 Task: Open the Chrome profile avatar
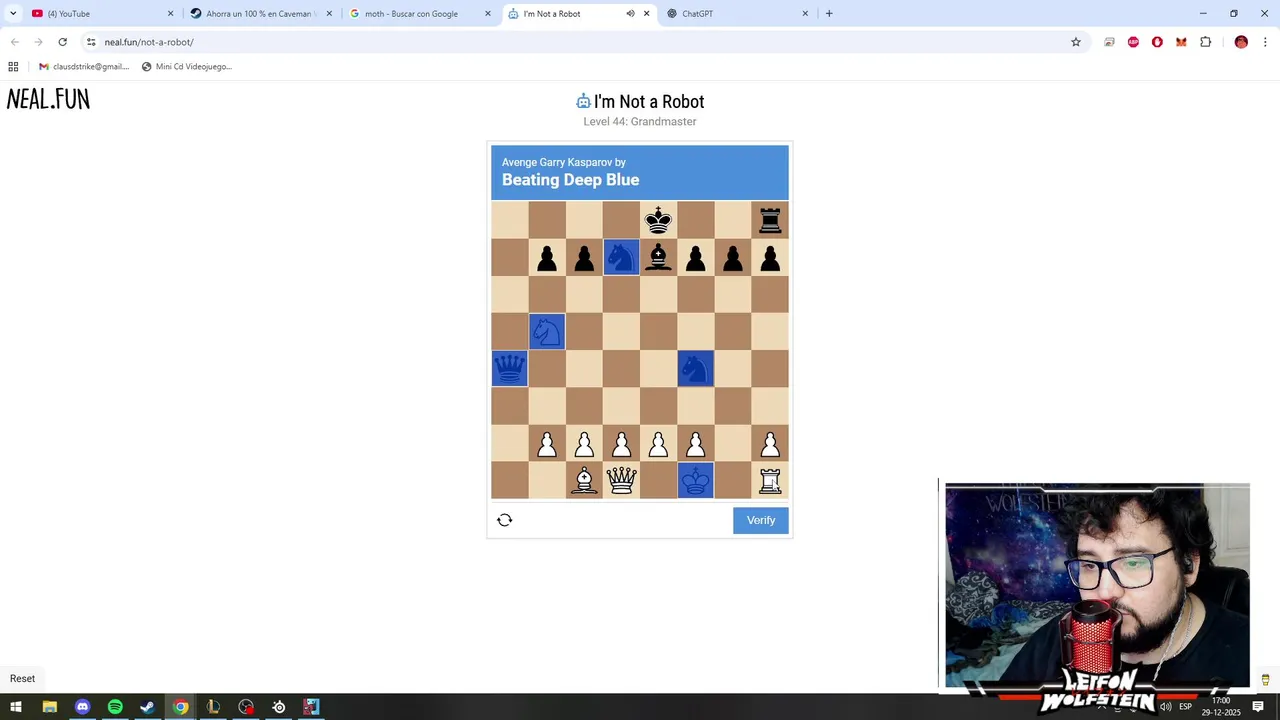pyautogui.click(x=1241, y=42)
